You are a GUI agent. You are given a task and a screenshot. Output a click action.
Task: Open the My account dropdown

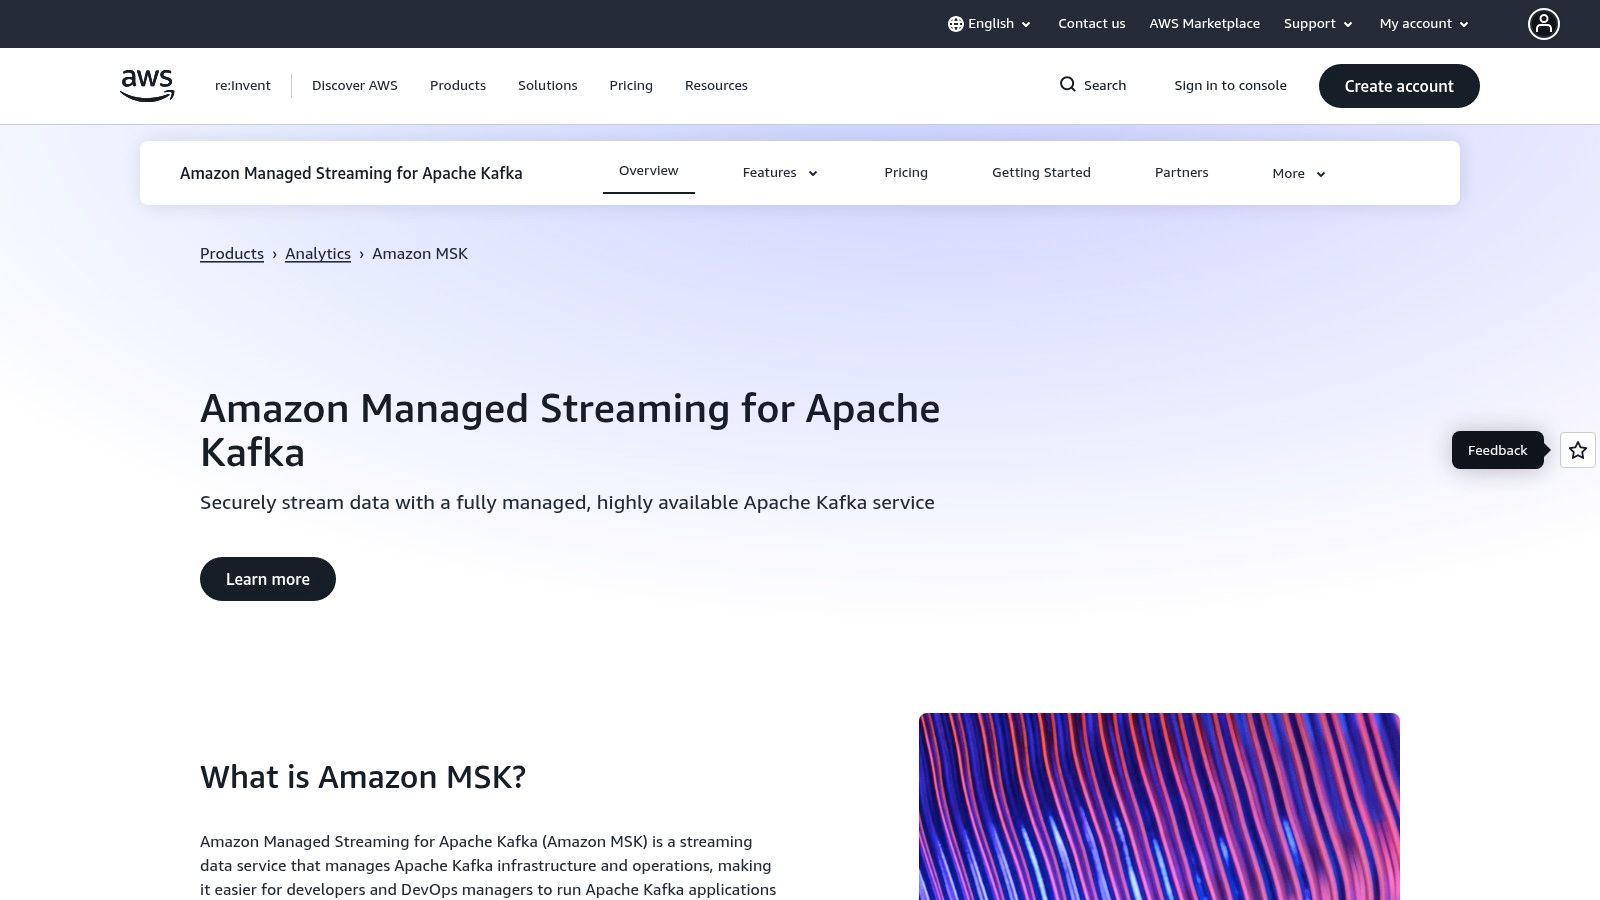point(1422,23)
